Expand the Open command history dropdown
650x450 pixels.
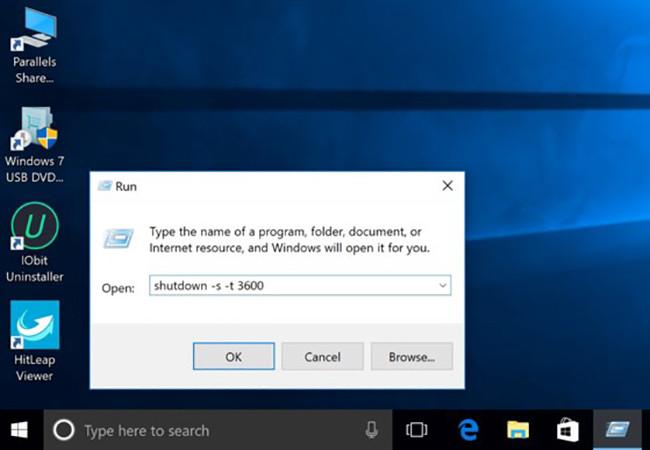pyautogui.click(x=442, y=286)
